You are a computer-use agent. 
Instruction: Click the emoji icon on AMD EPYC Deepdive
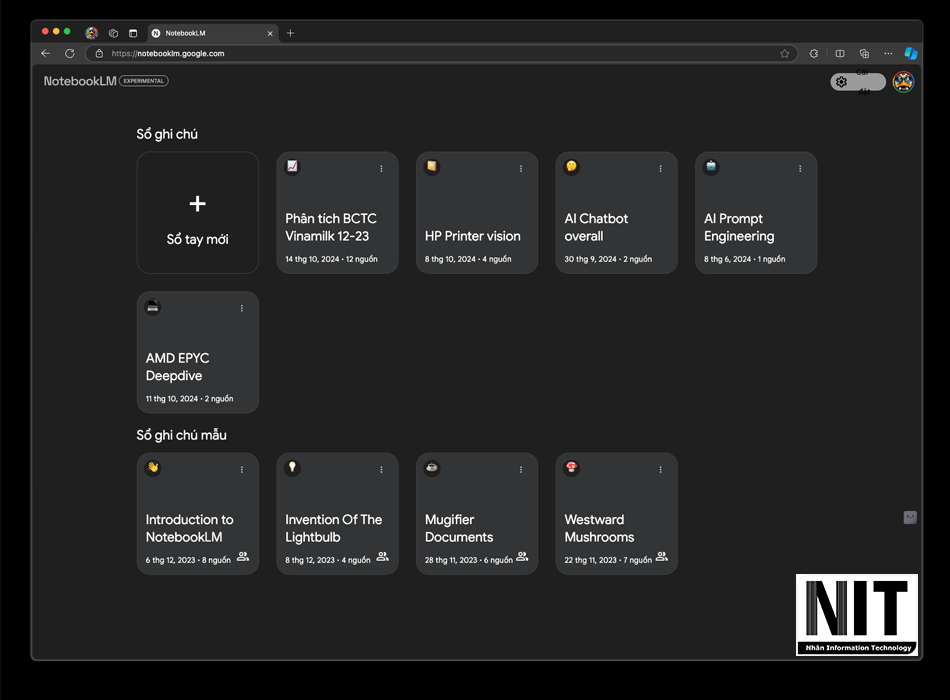coord(153,306)
